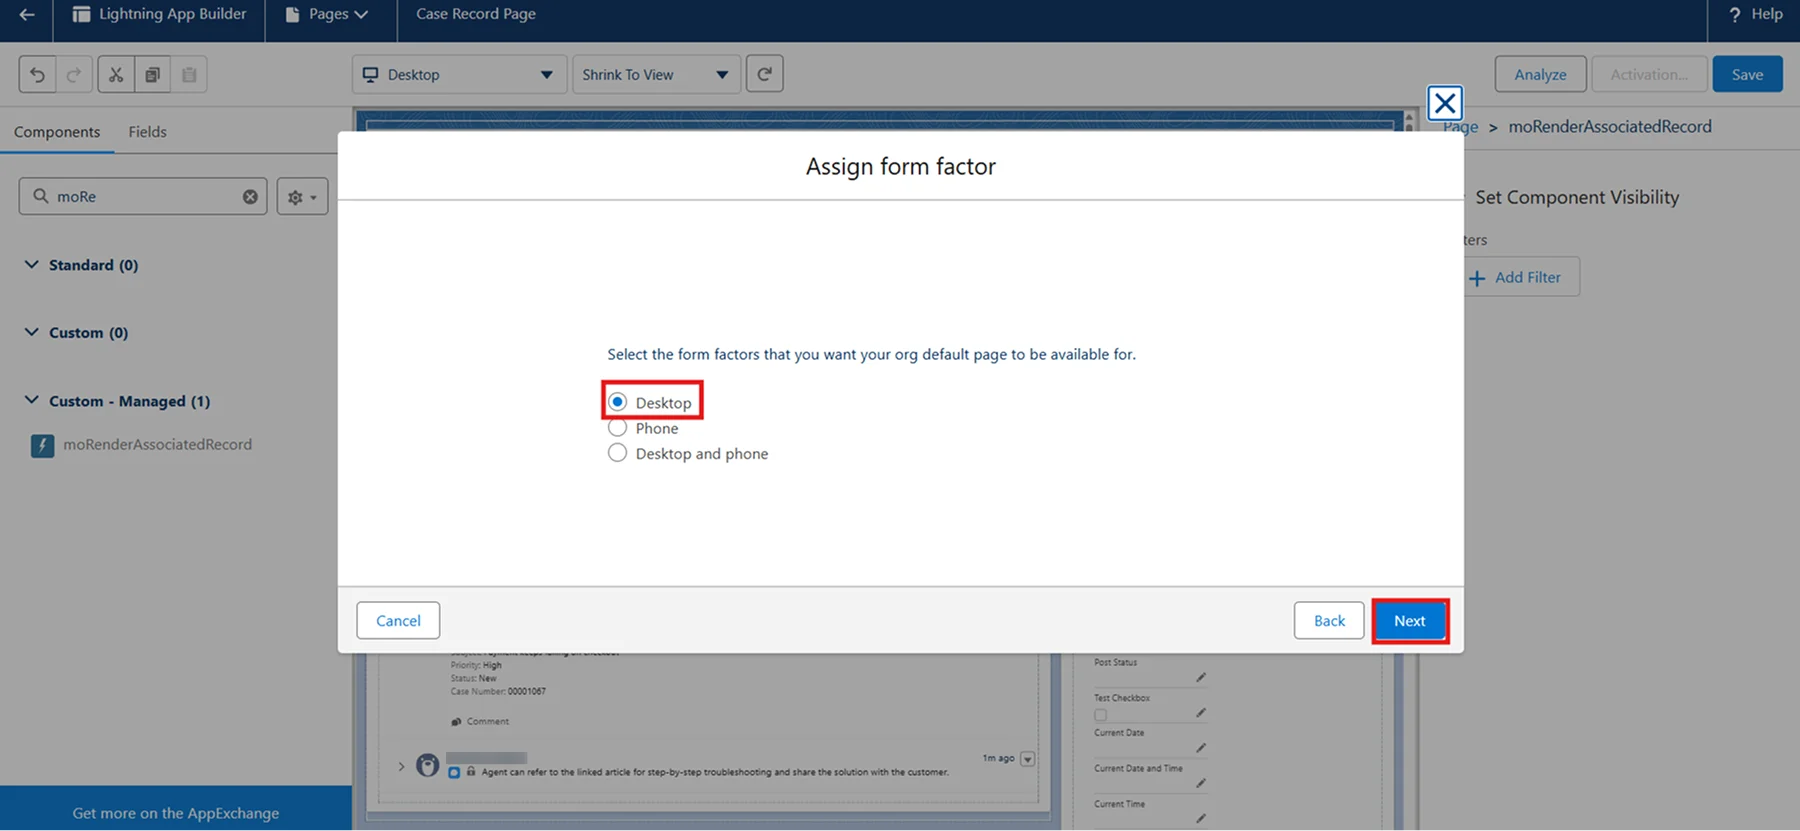Click the feed item avatar icon
The width and height of the screenshot is (1800, 831).
coord(428,765)
